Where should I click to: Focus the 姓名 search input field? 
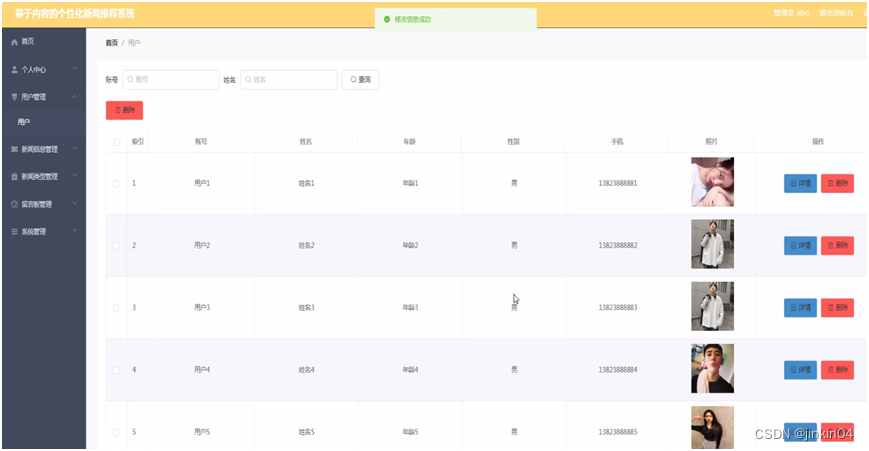[x=289, y=80]
